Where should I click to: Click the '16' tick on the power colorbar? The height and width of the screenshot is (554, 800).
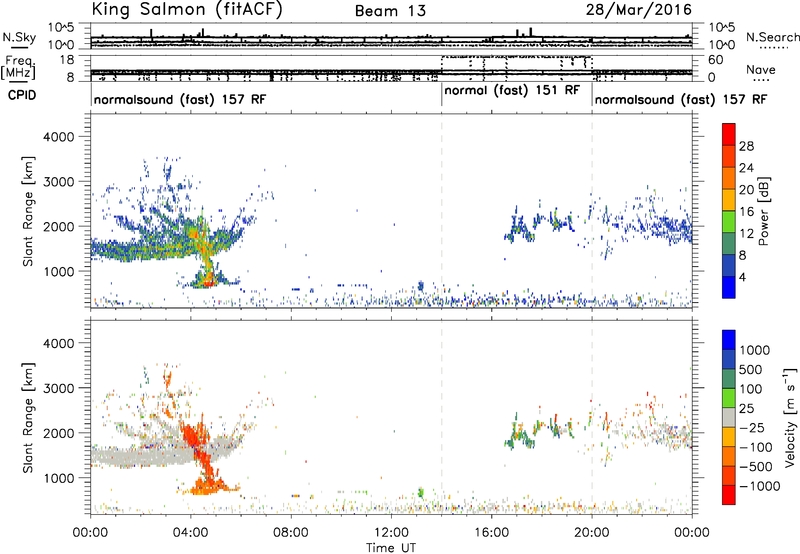coord(746,212)
